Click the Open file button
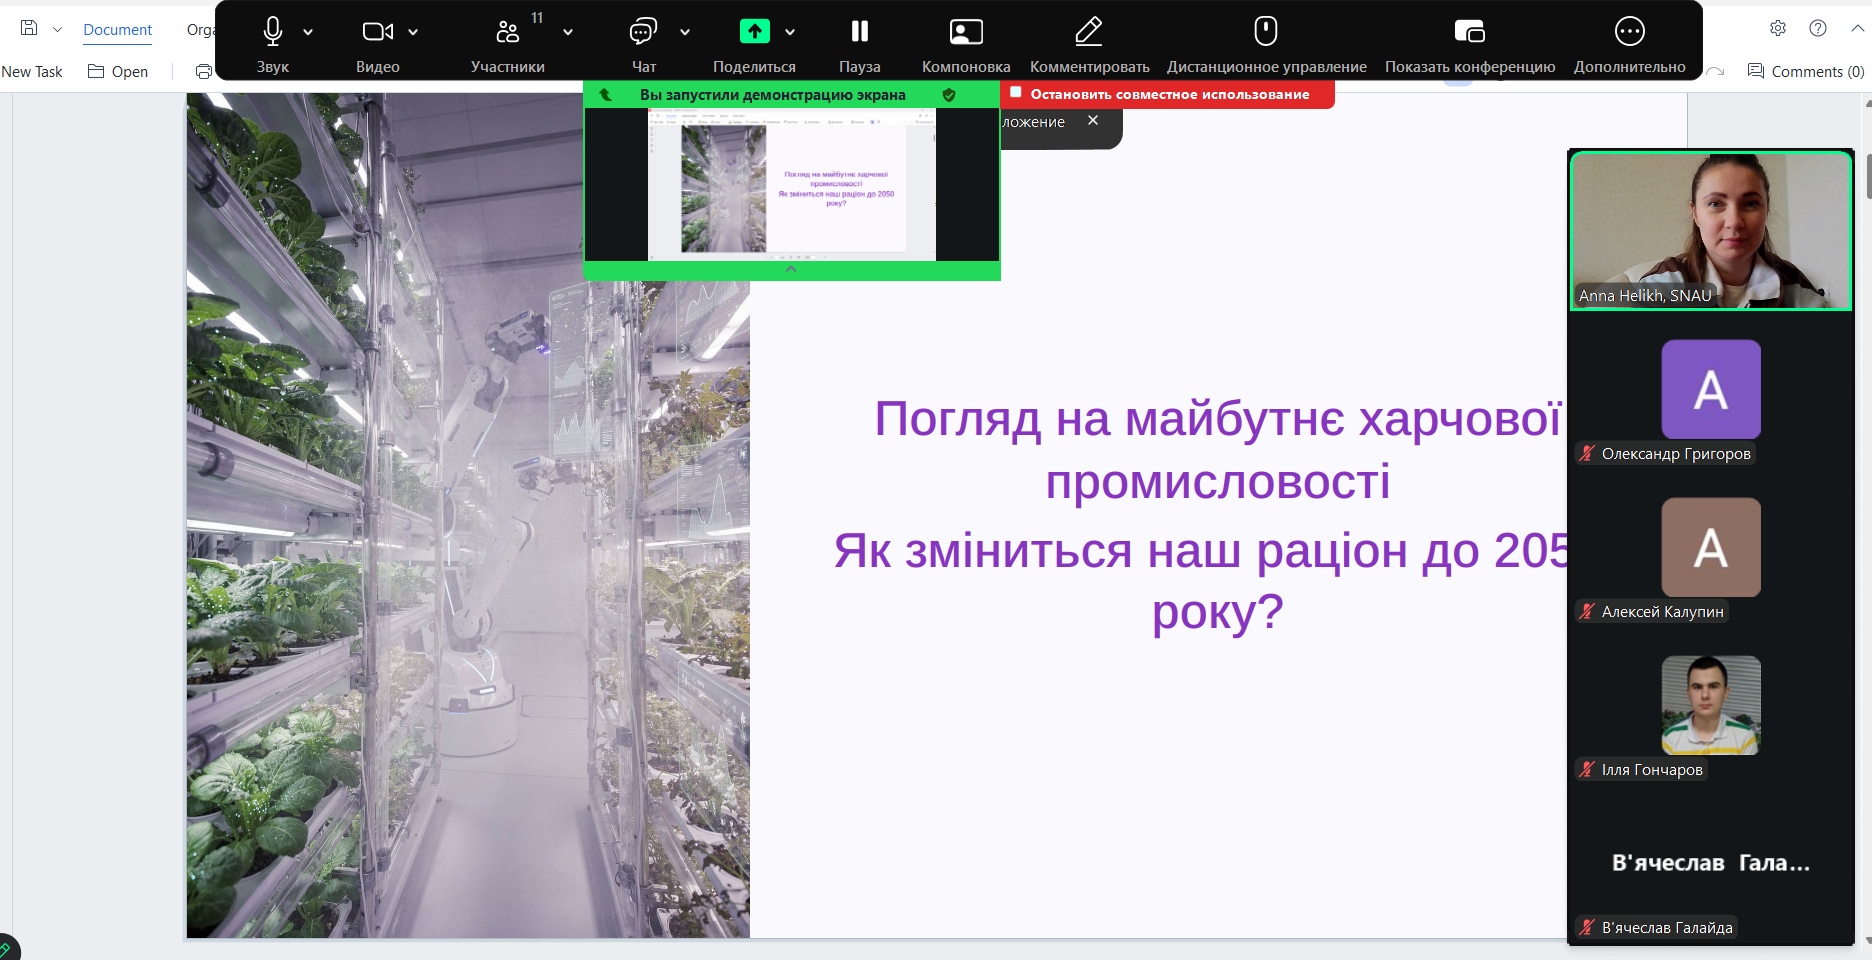Screen dimensions: 1872x960 coord(118,72)
